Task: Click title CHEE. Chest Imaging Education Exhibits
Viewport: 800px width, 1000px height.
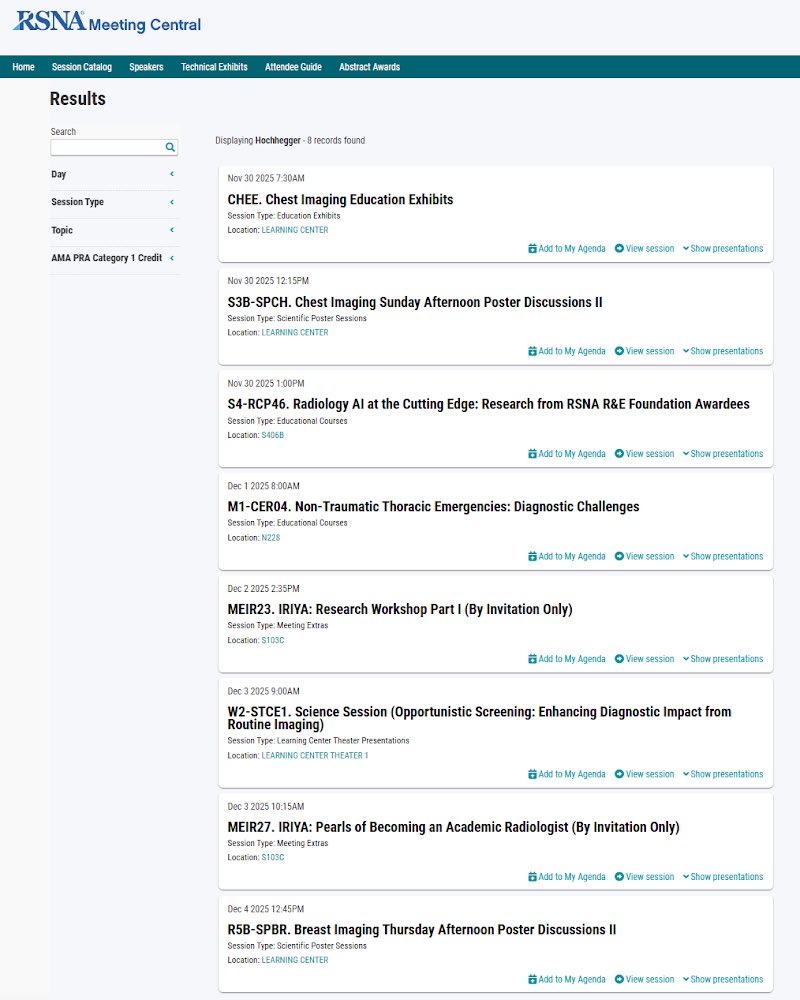Action: 340,200
